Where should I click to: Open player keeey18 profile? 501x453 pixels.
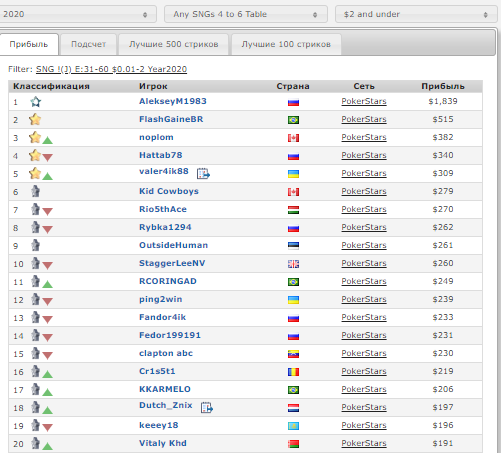tap(159, 425)
